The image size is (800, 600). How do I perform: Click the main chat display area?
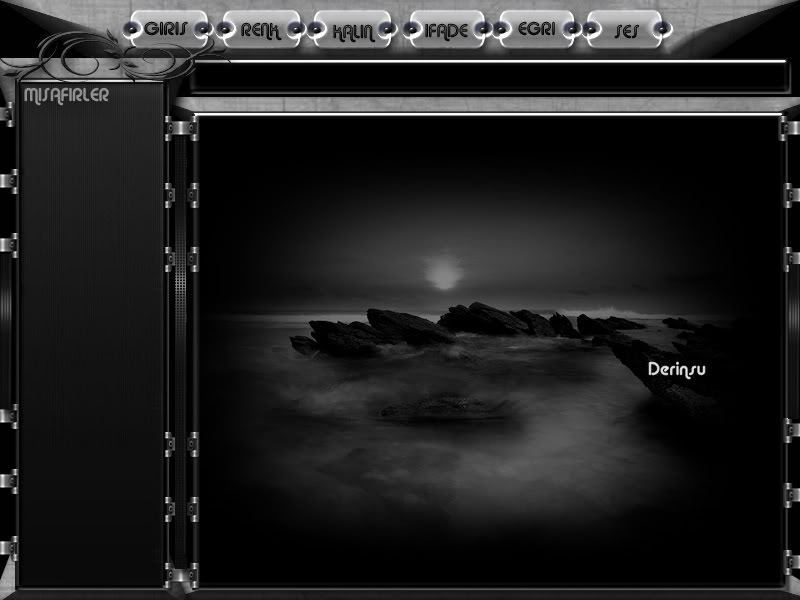click(489, 350)
